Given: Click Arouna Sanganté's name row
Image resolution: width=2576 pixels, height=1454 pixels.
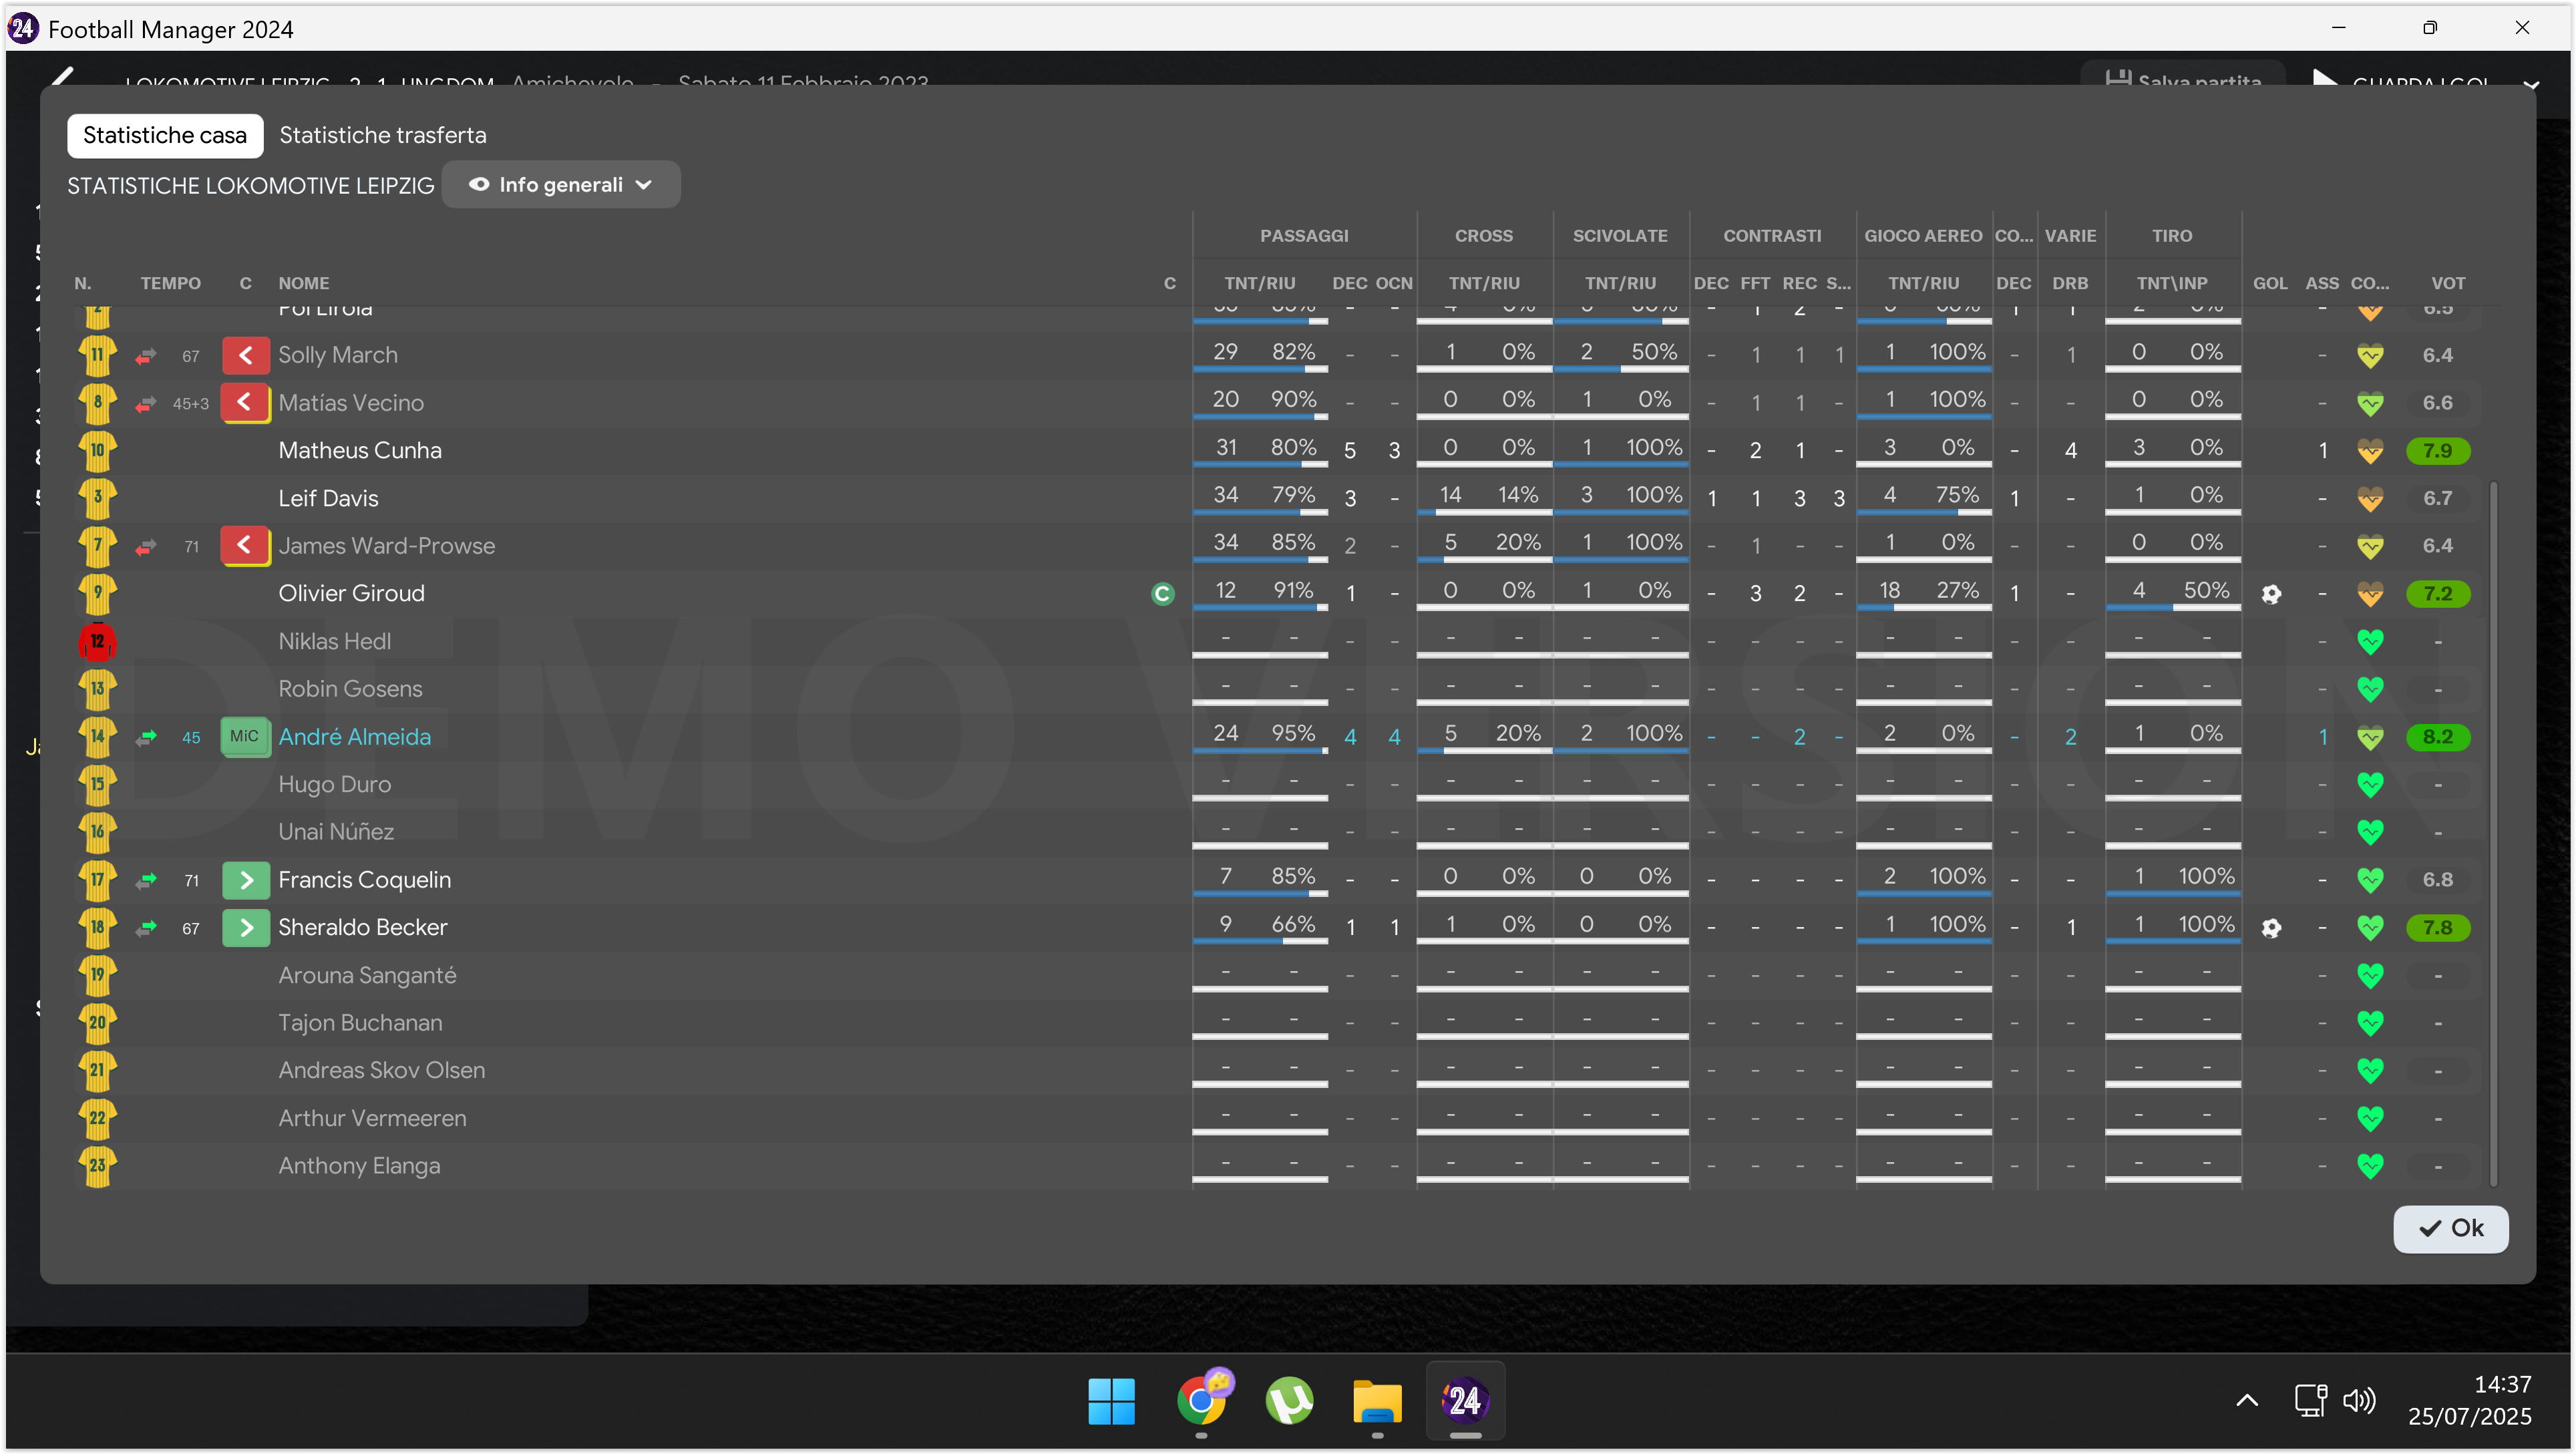Looking at the screenshot, I should [x=367, y=975].
